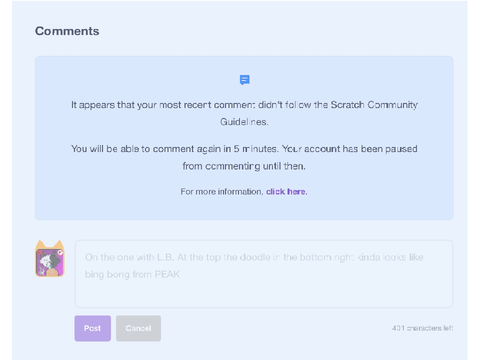Click the 'For more information,' text
The image size is (480, 360).
(x=222, y=192)
